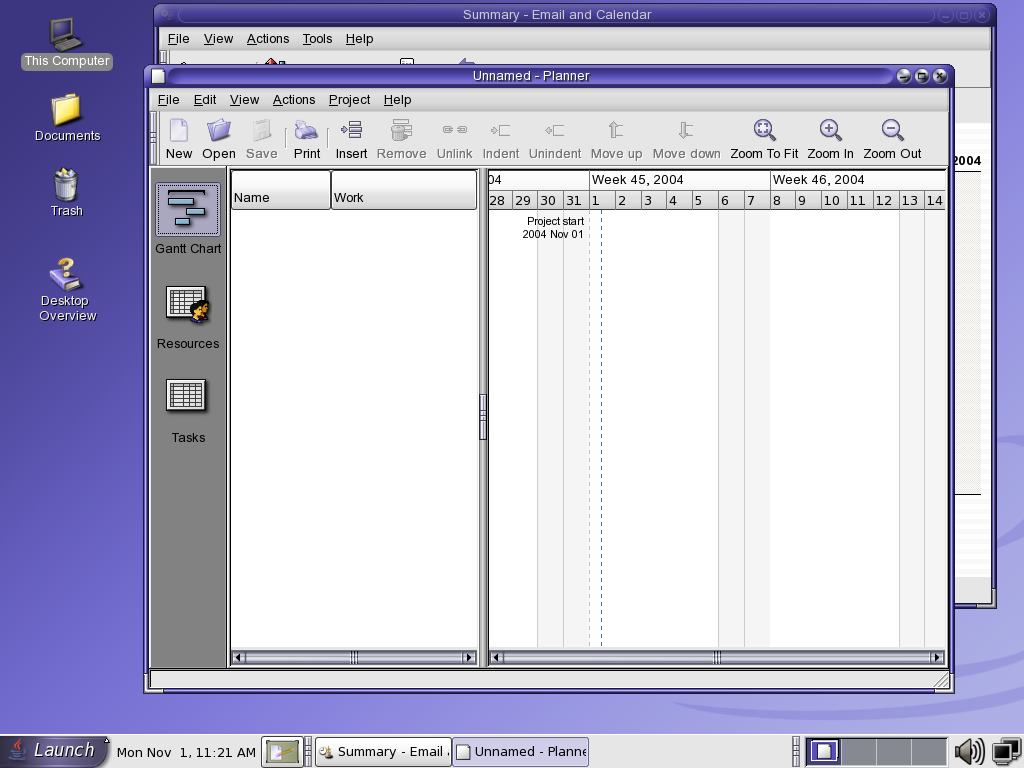Switch to the Resources view icon
The height and width of the screenshot is (768, 1024).
click(187, 304)
